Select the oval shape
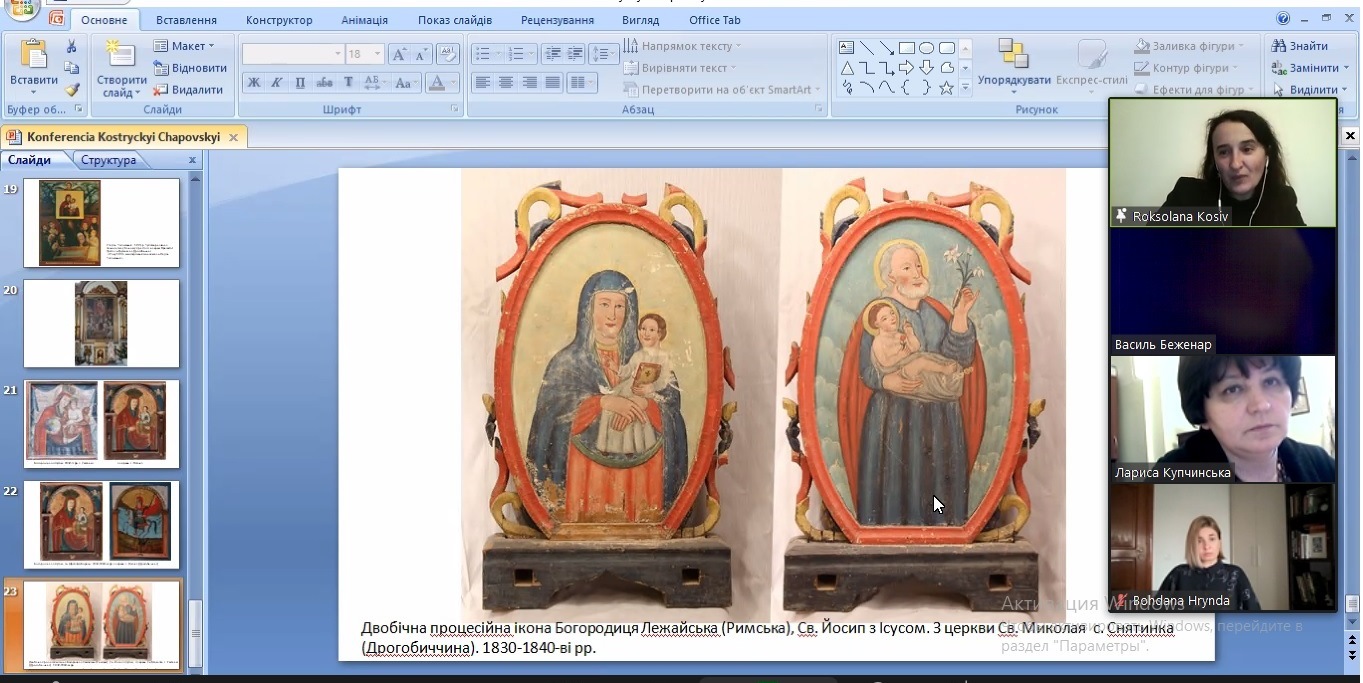 tap(926, 47)
